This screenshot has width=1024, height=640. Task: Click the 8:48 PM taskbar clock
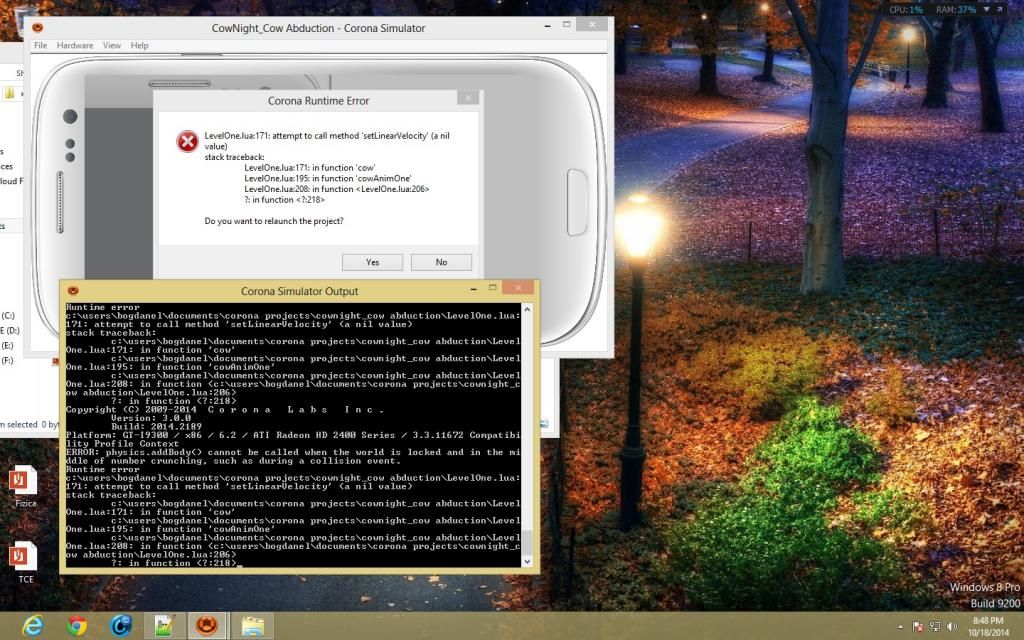(x=987, y=626)
